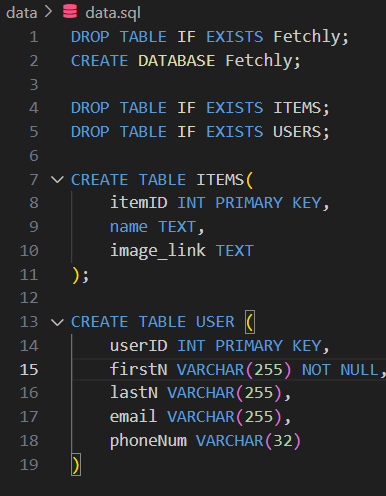Image resolution: width=386 pixels, height=496 pixels.
Task: Collapse the CREATE TABLE ITEMS block
Action: (x=57, y=180)
